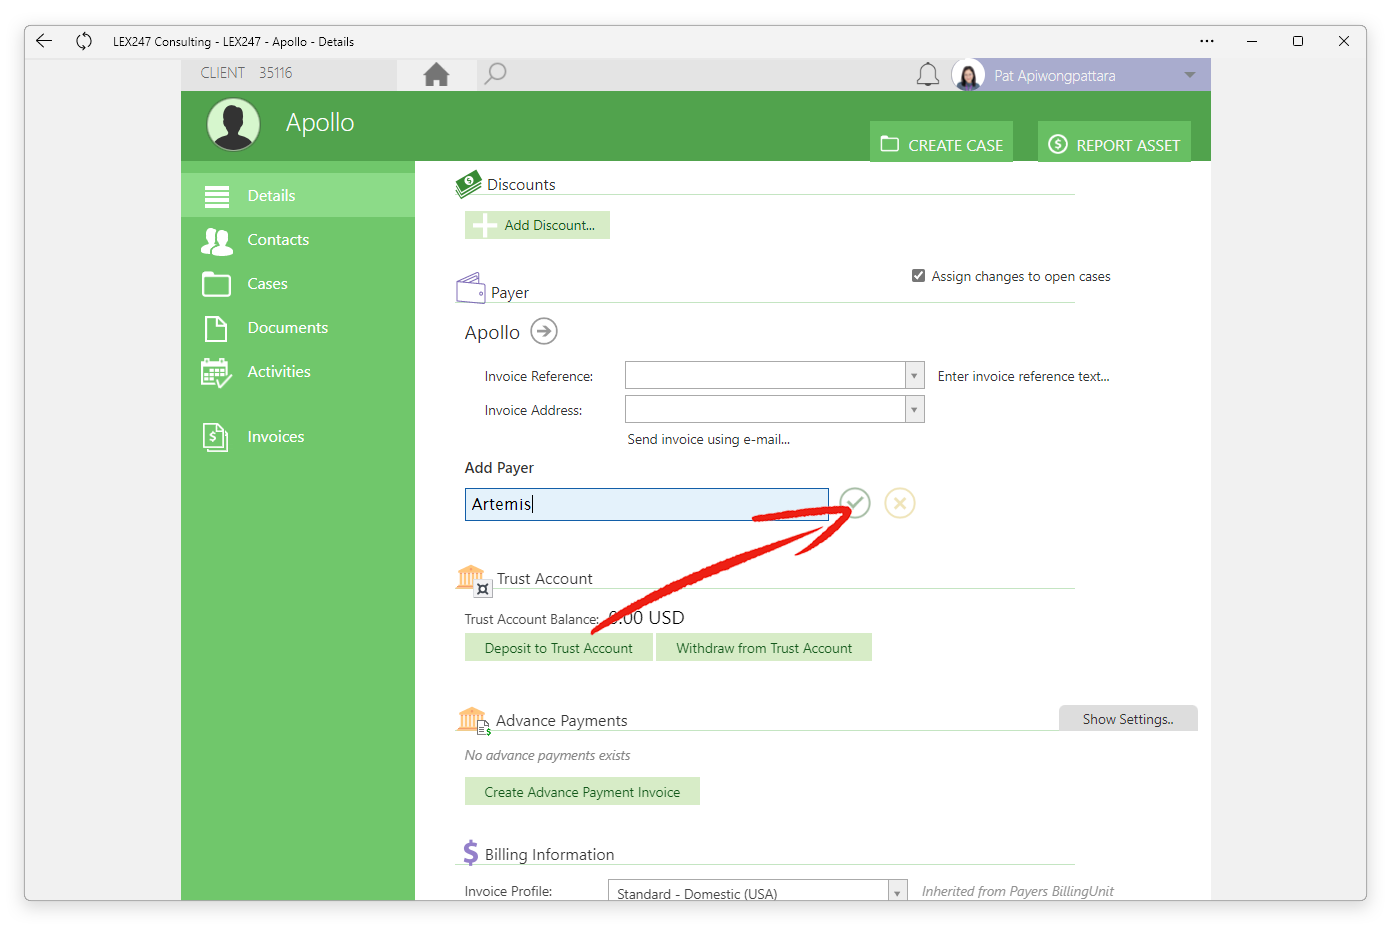1390x925 pixels.
Task: Open the Contacts sidebar section
Action: pos(298,239)
